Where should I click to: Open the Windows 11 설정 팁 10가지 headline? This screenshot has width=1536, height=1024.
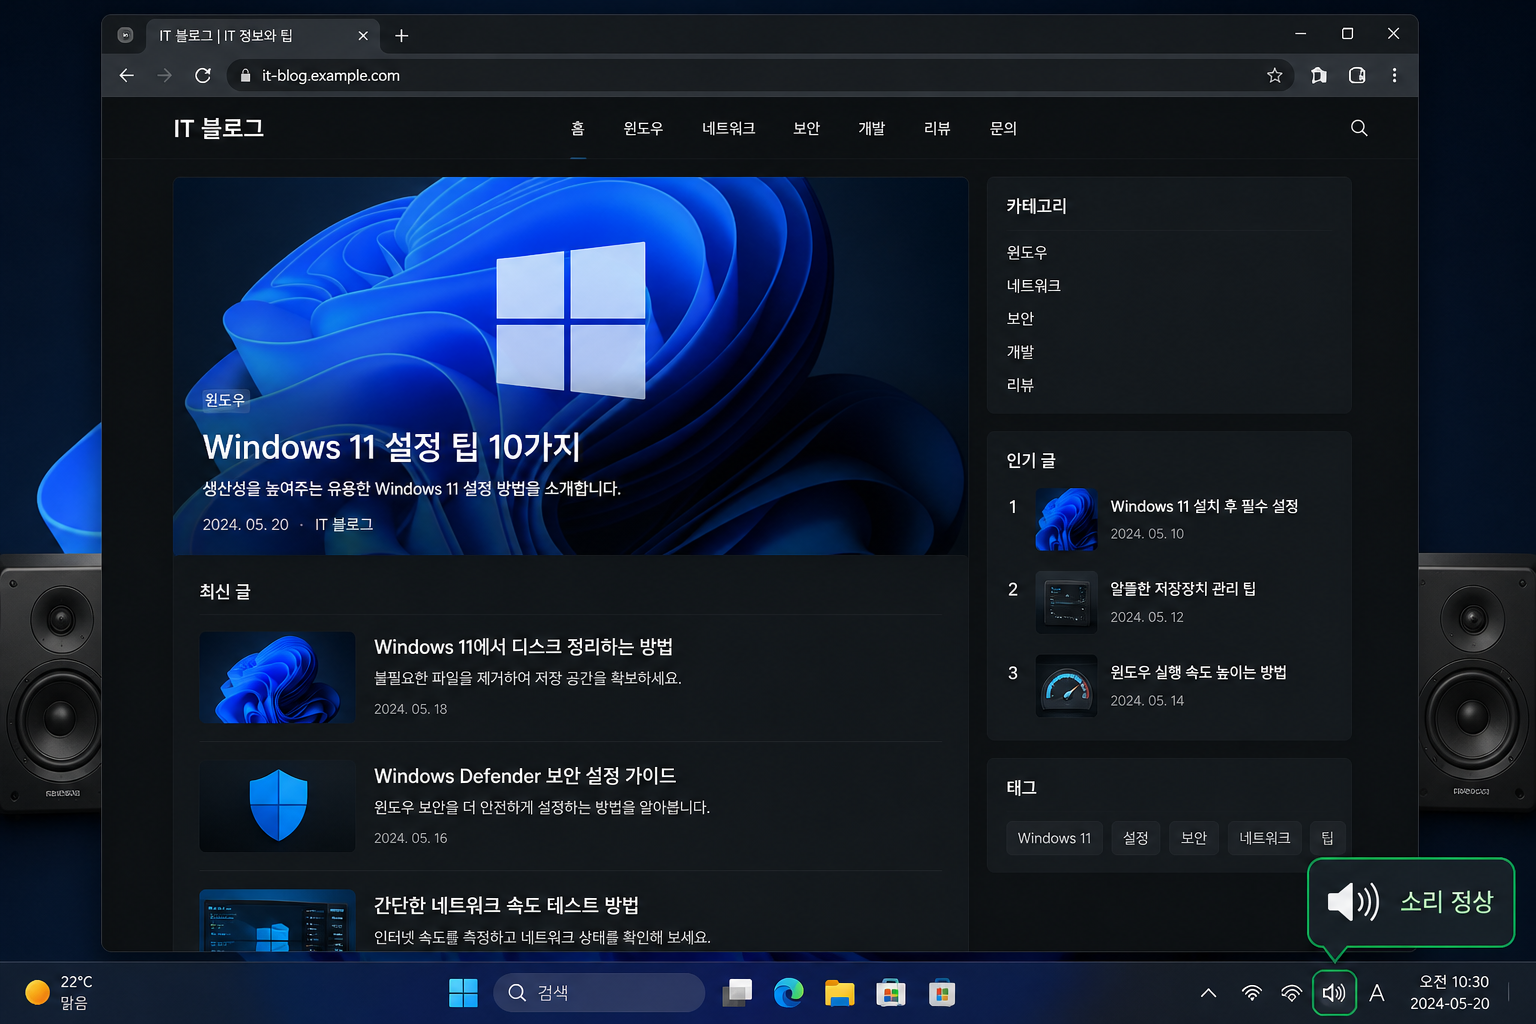coord(391,447)
